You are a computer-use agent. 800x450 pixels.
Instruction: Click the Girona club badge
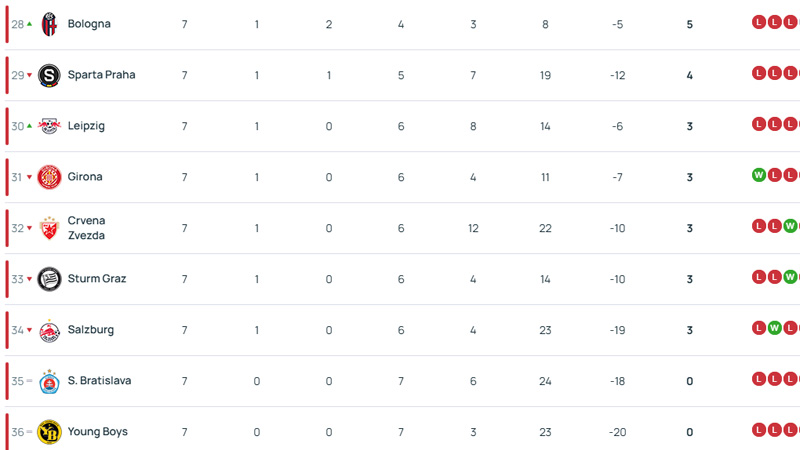[x=49, y=177]
